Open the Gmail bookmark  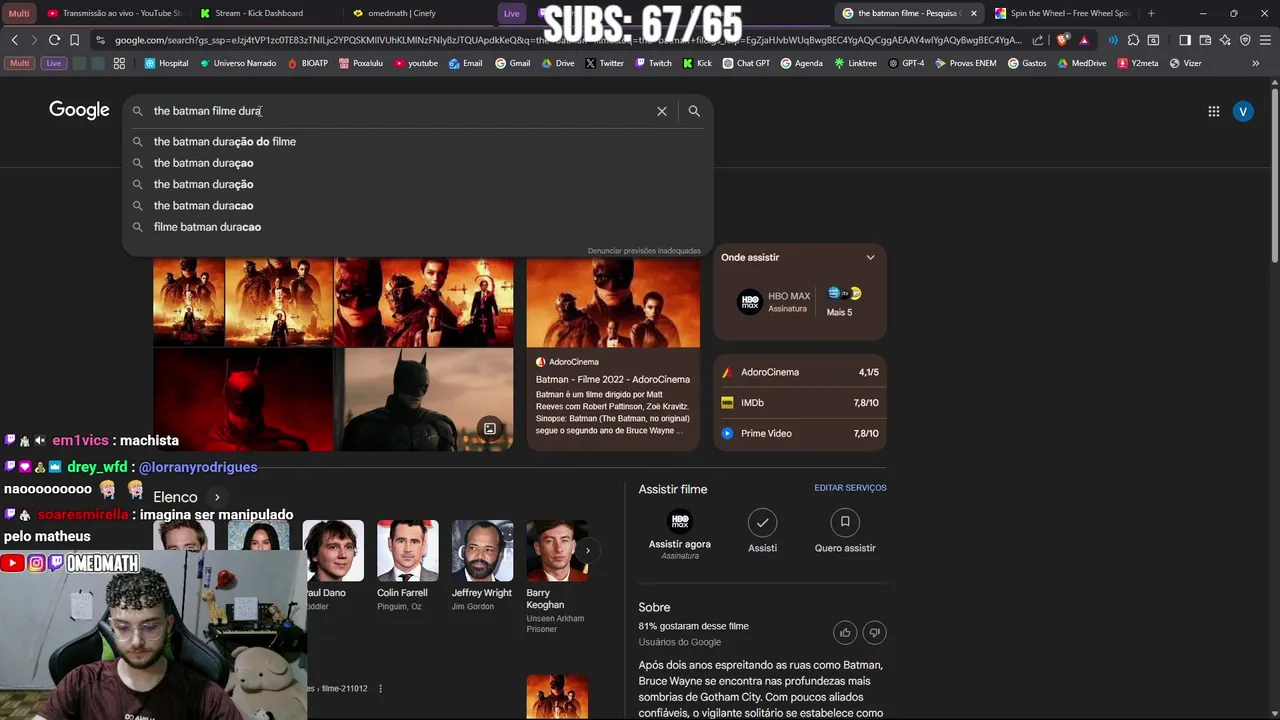[x=513, y=63]
